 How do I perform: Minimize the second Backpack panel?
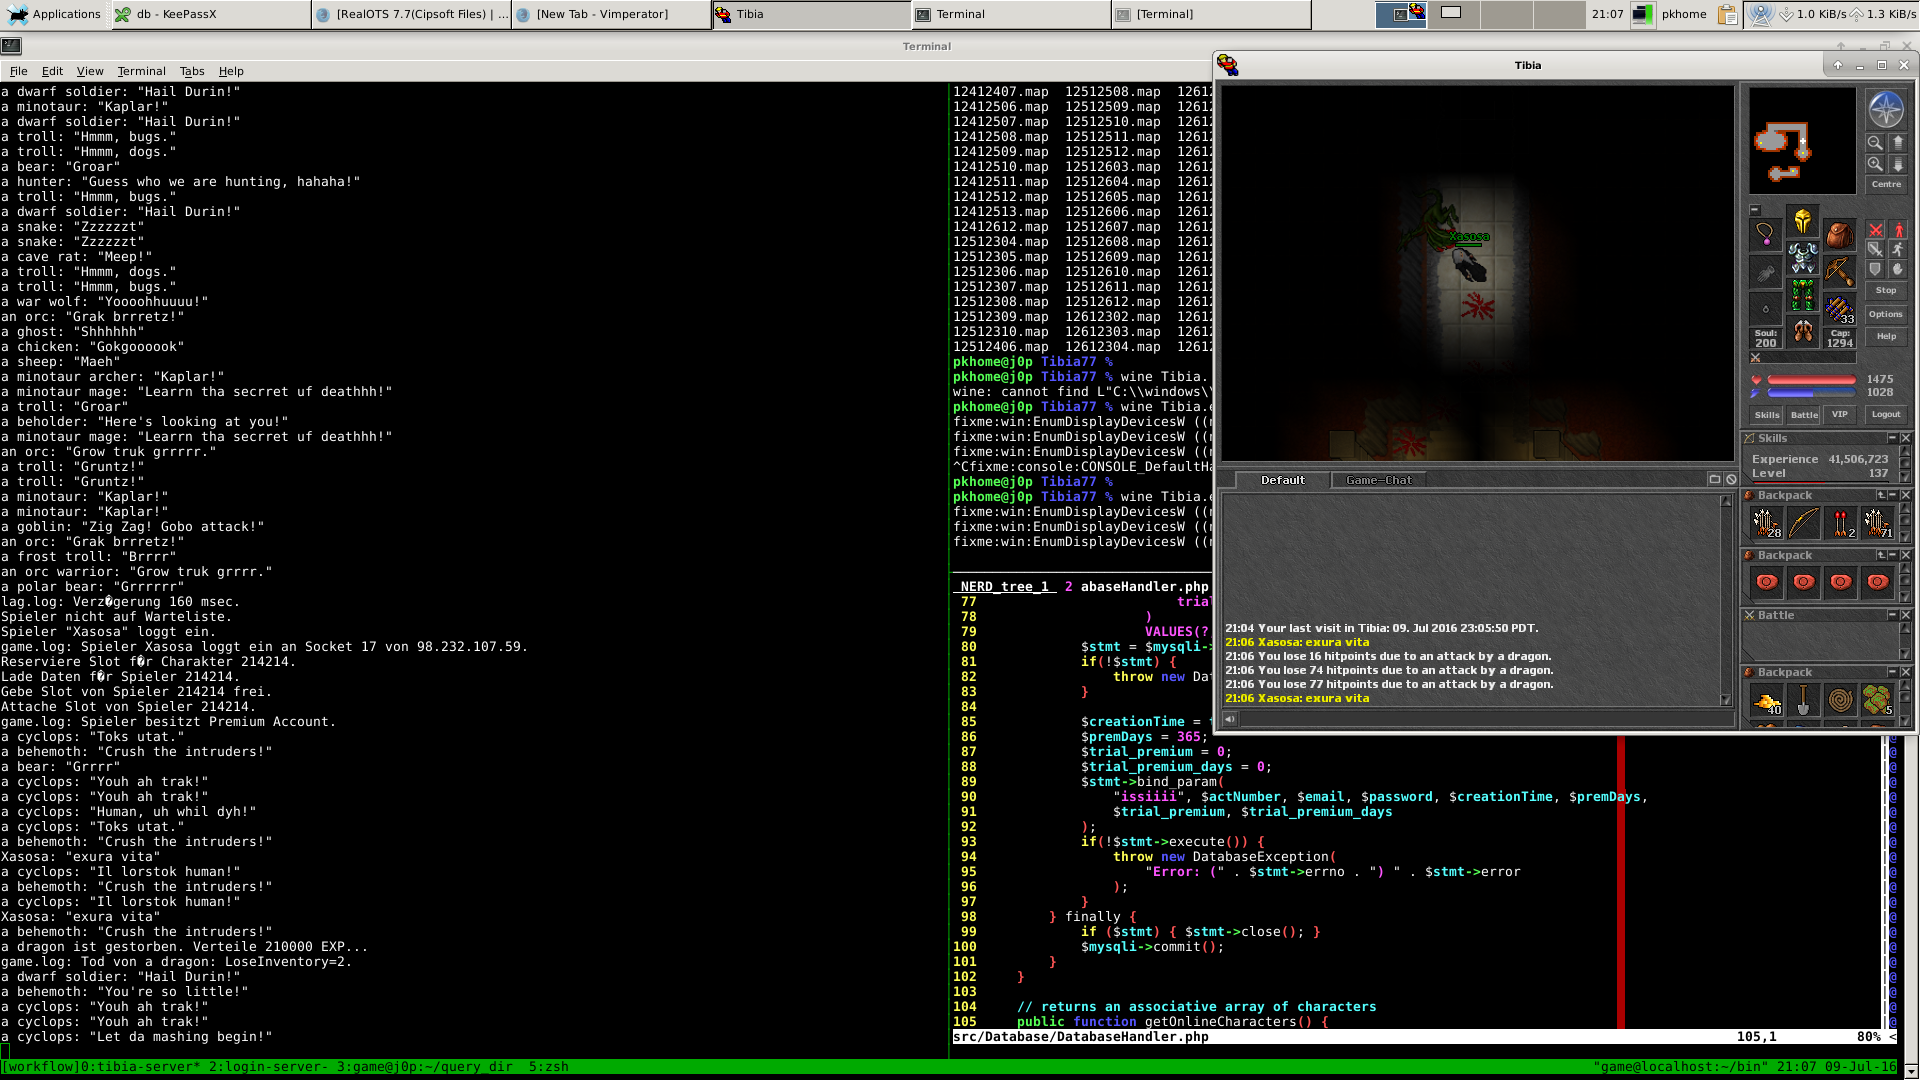1892,555
